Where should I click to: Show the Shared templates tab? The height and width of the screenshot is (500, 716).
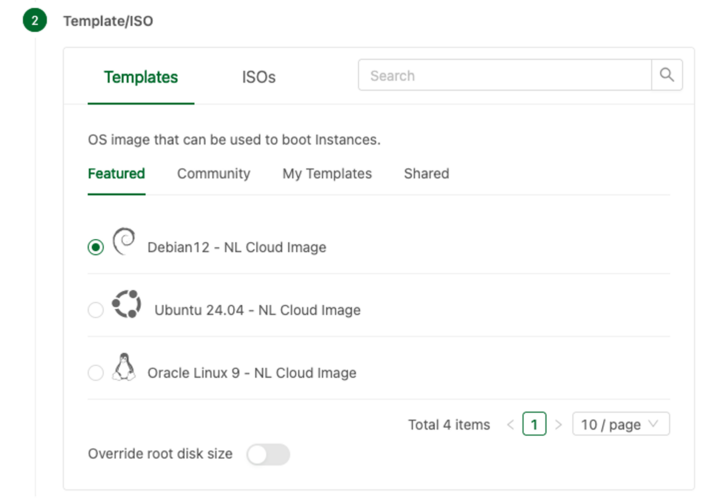coord(426,174)
